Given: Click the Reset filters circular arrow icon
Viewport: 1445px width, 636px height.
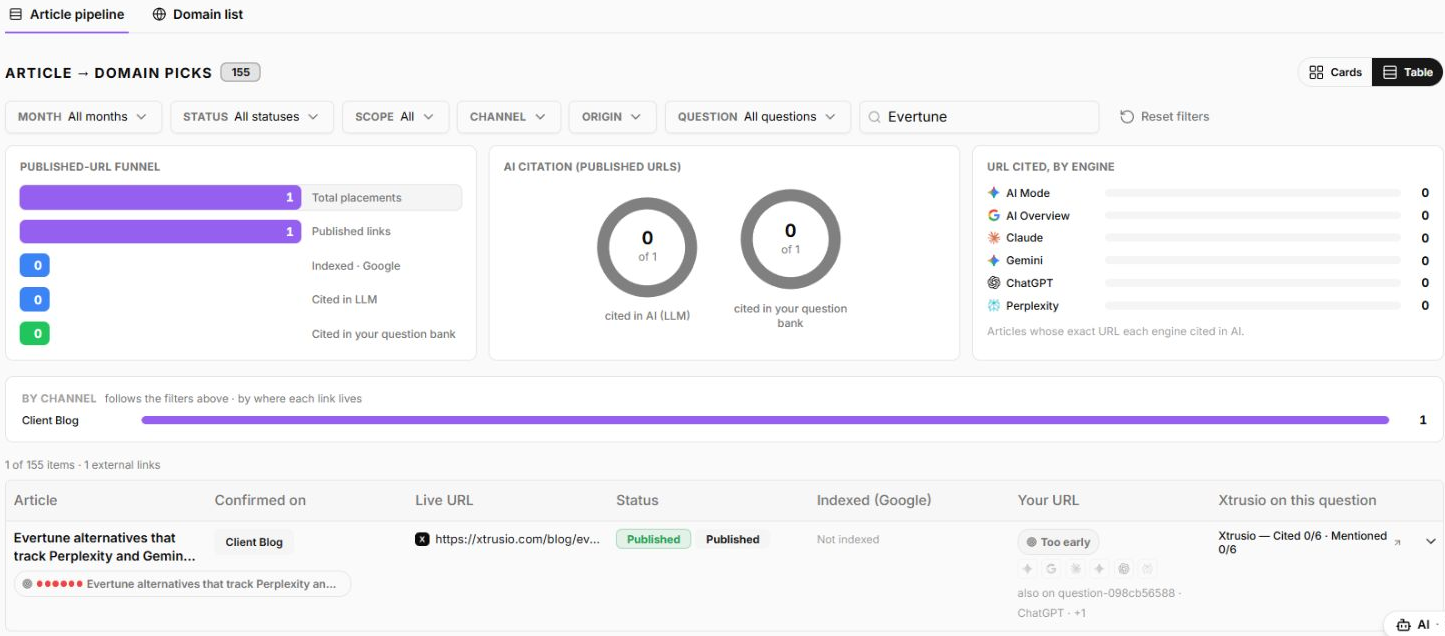Looking at the screenshot, I should click(x=1127, y=117).
